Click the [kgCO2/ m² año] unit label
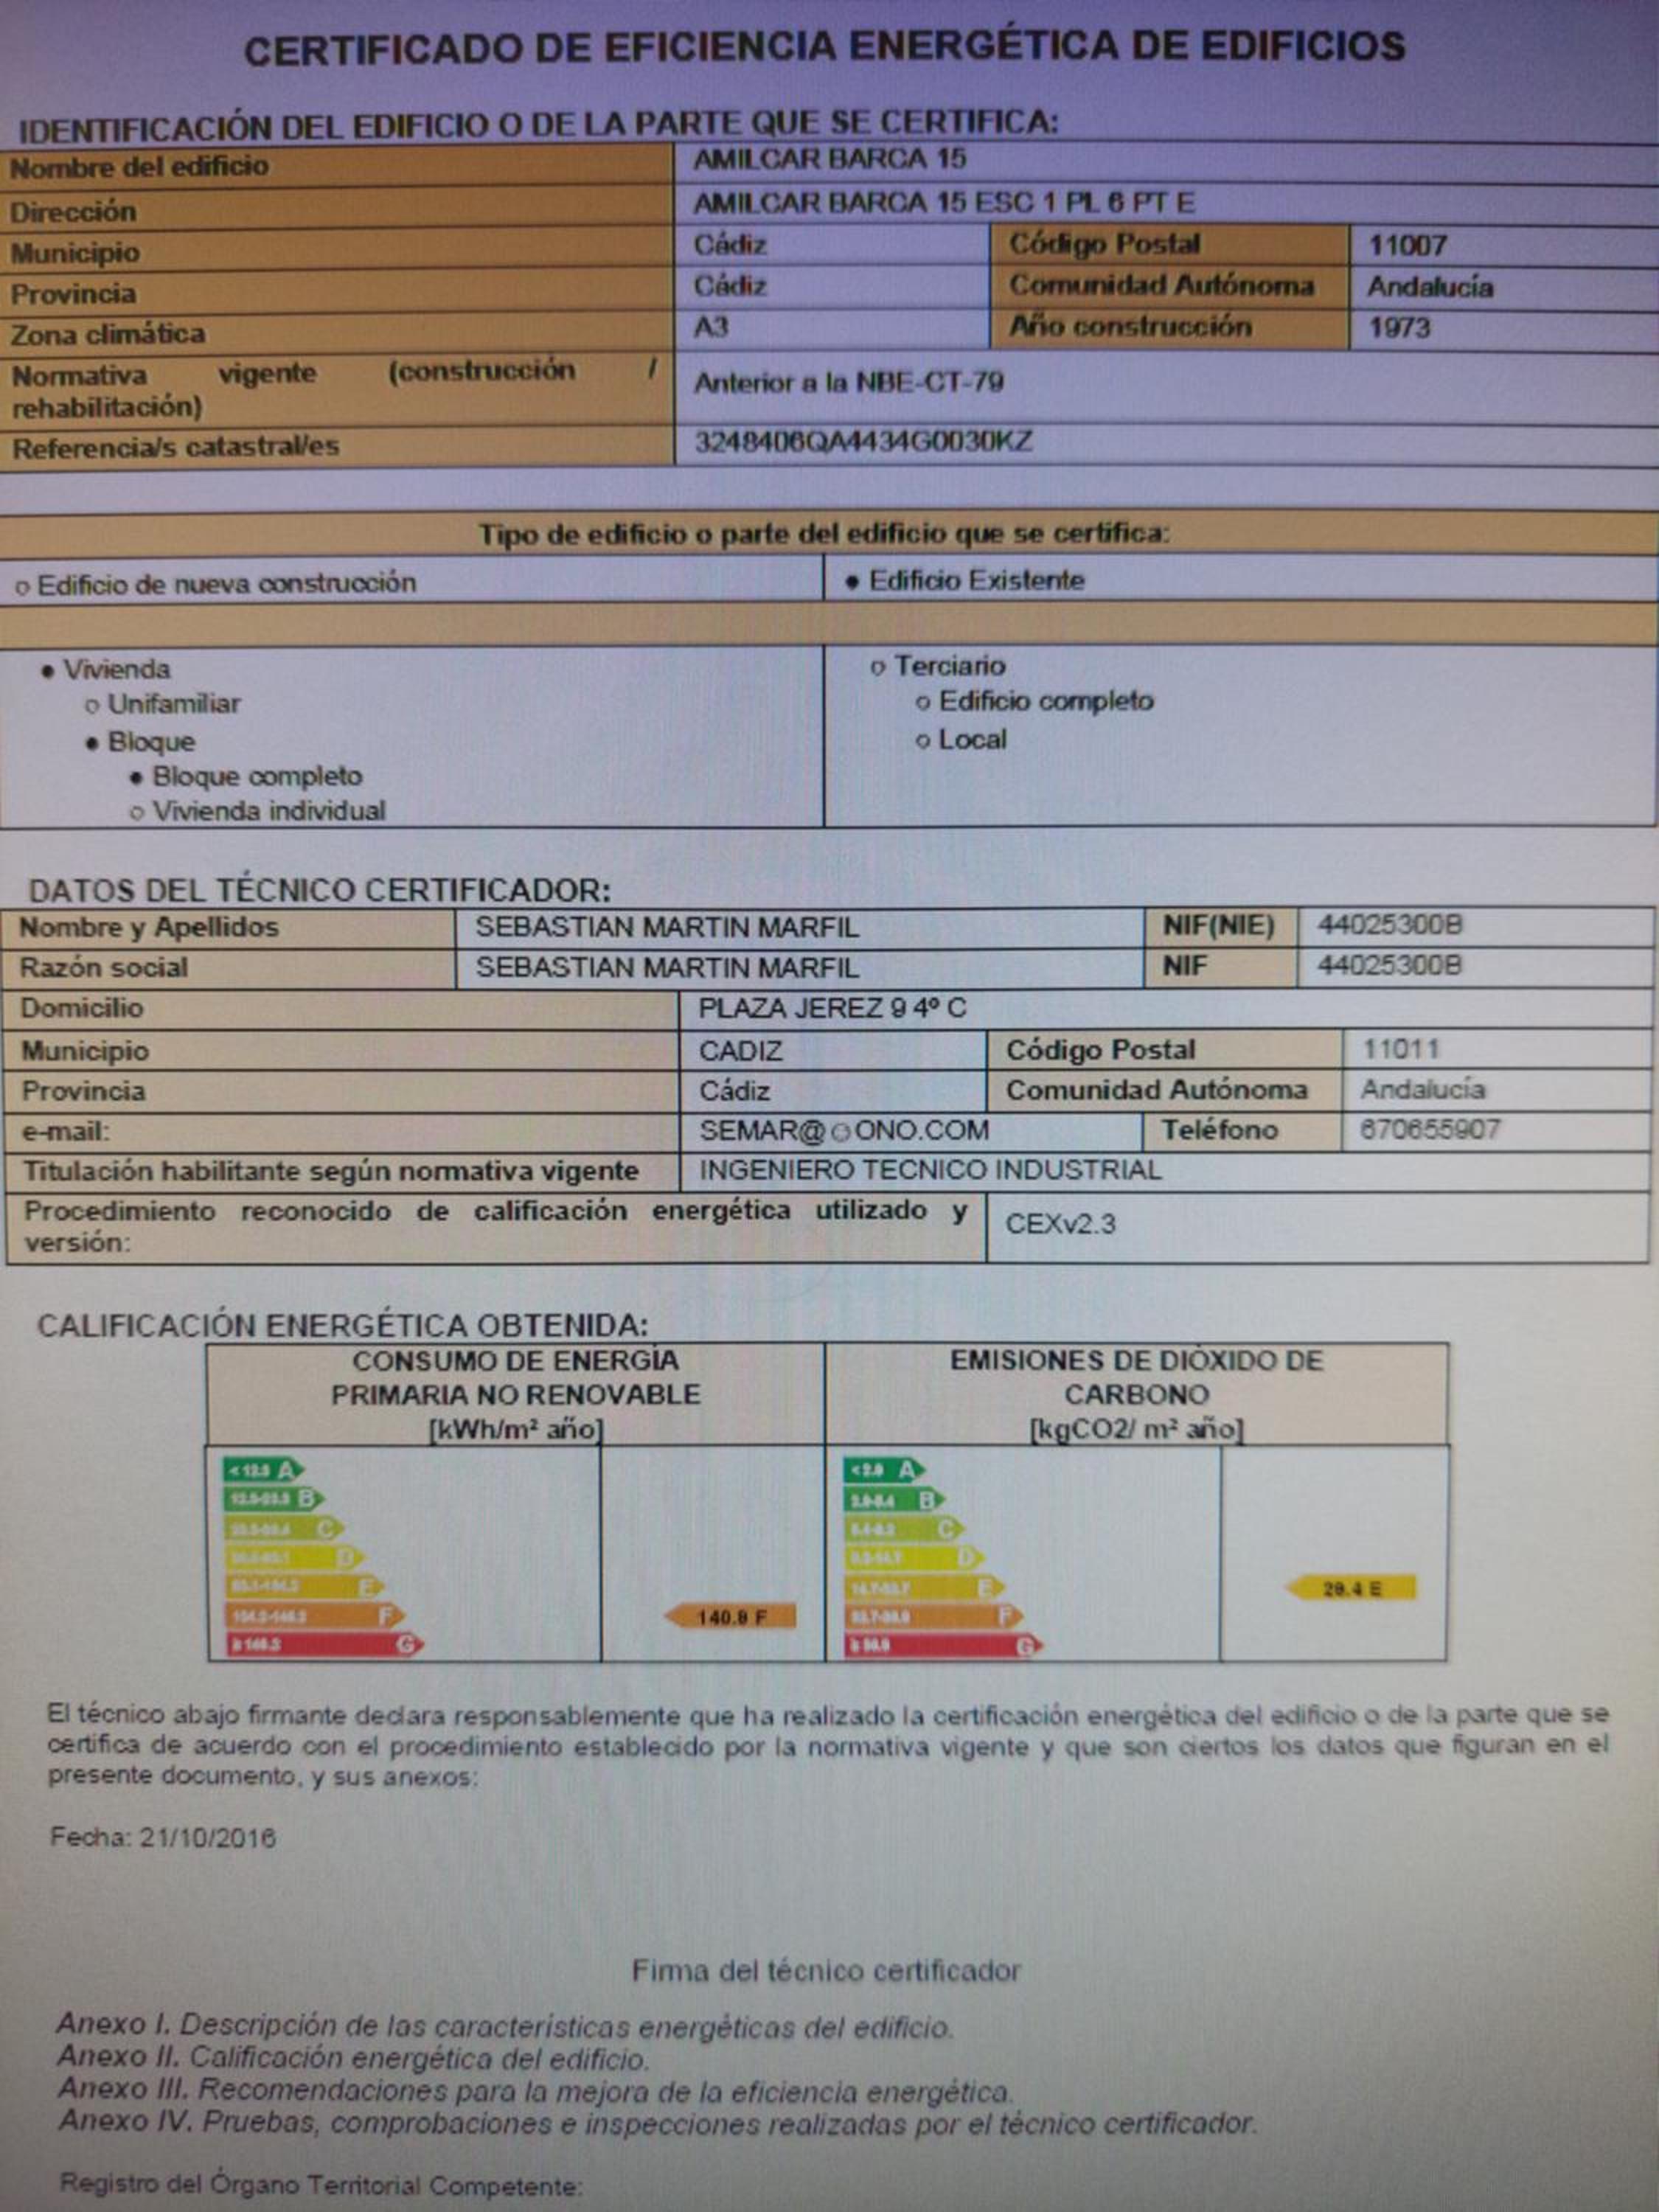Image resolution: width=1659 pixels, height=2212 pixels. coord(1136,1430)
